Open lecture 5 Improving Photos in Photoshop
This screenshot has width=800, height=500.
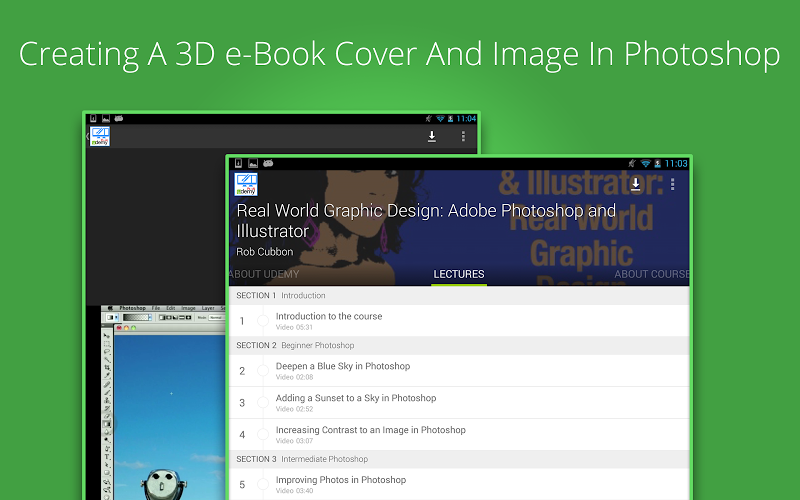341,480
